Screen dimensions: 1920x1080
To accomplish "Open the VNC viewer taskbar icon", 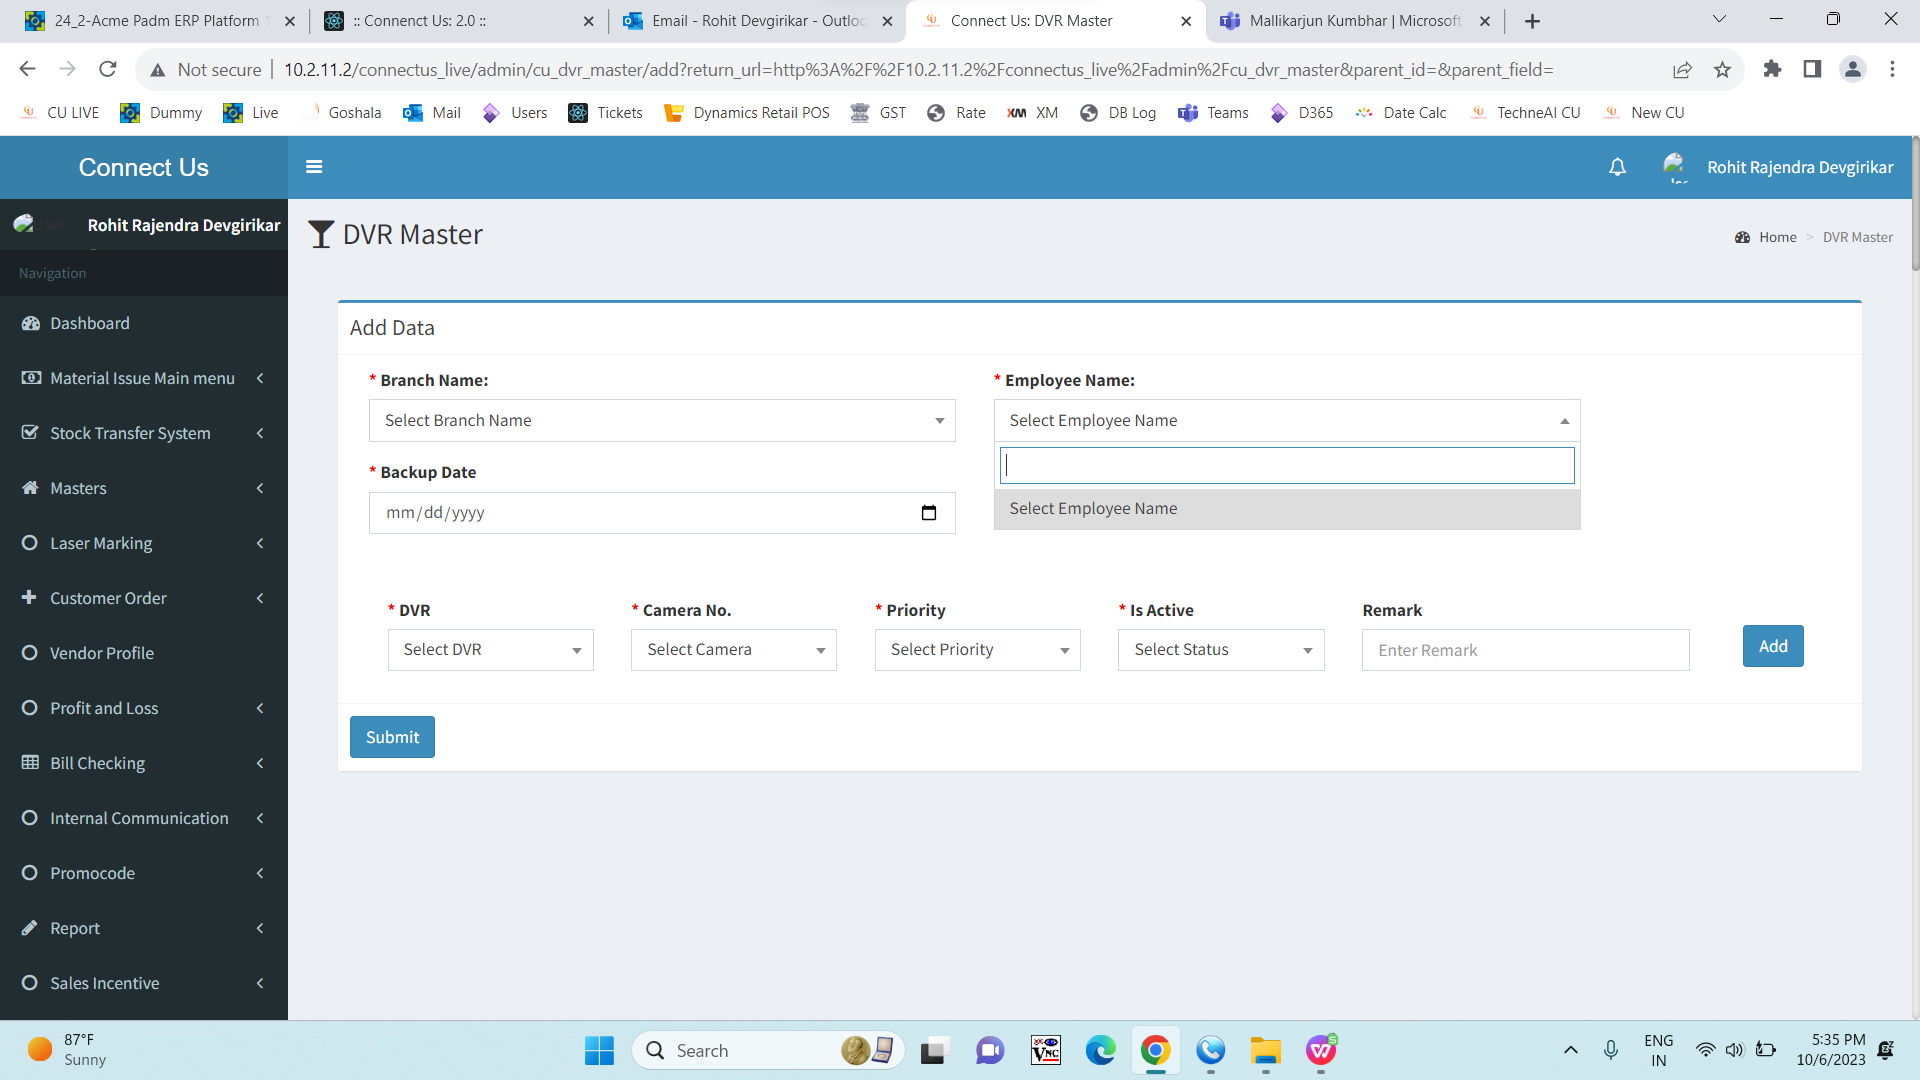I will click(x=1045, y=1051).
